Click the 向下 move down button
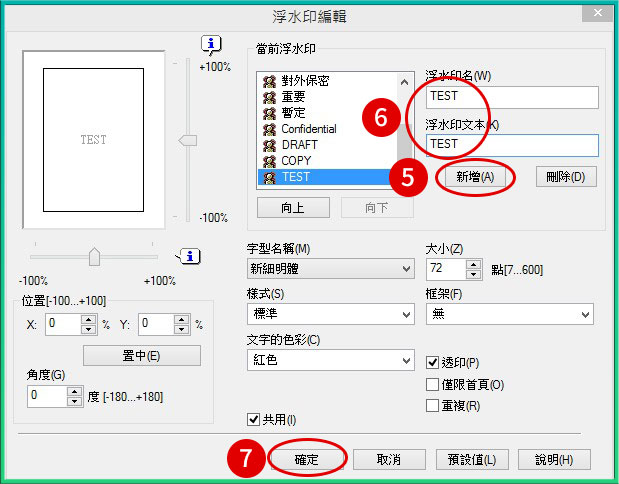 coord(377,208)
